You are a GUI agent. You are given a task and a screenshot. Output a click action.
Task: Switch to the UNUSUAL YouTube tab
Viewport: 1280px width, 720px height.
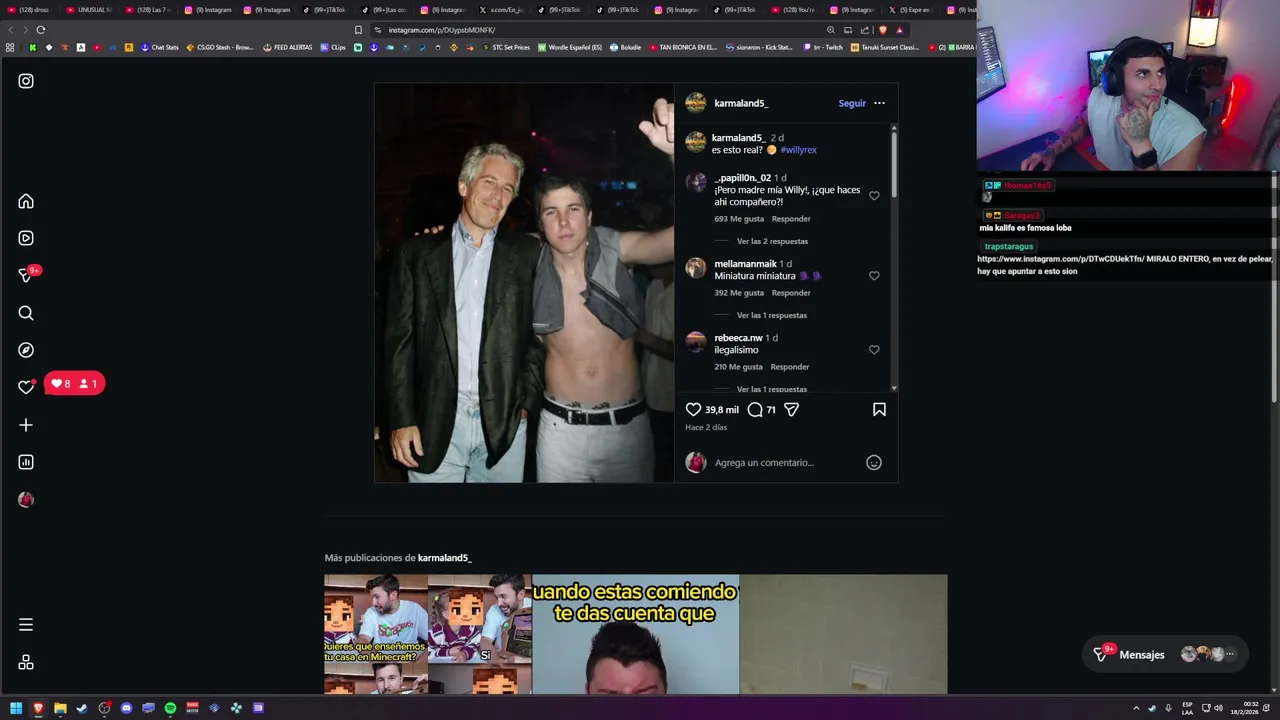pos(89,10)
